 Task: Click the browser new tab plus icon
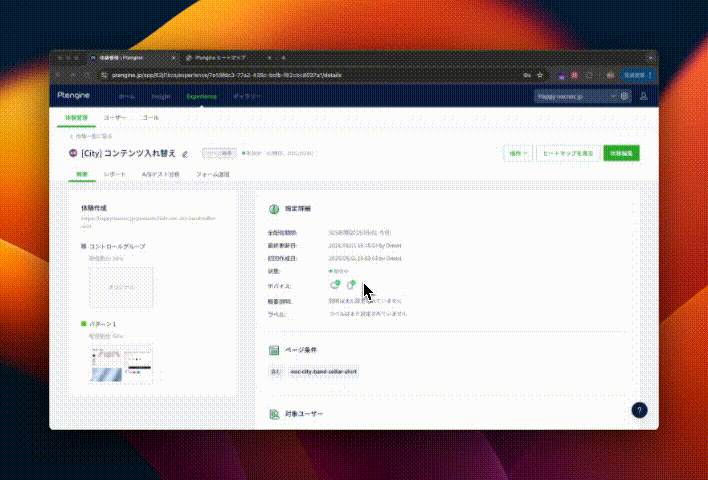(283, 58)
